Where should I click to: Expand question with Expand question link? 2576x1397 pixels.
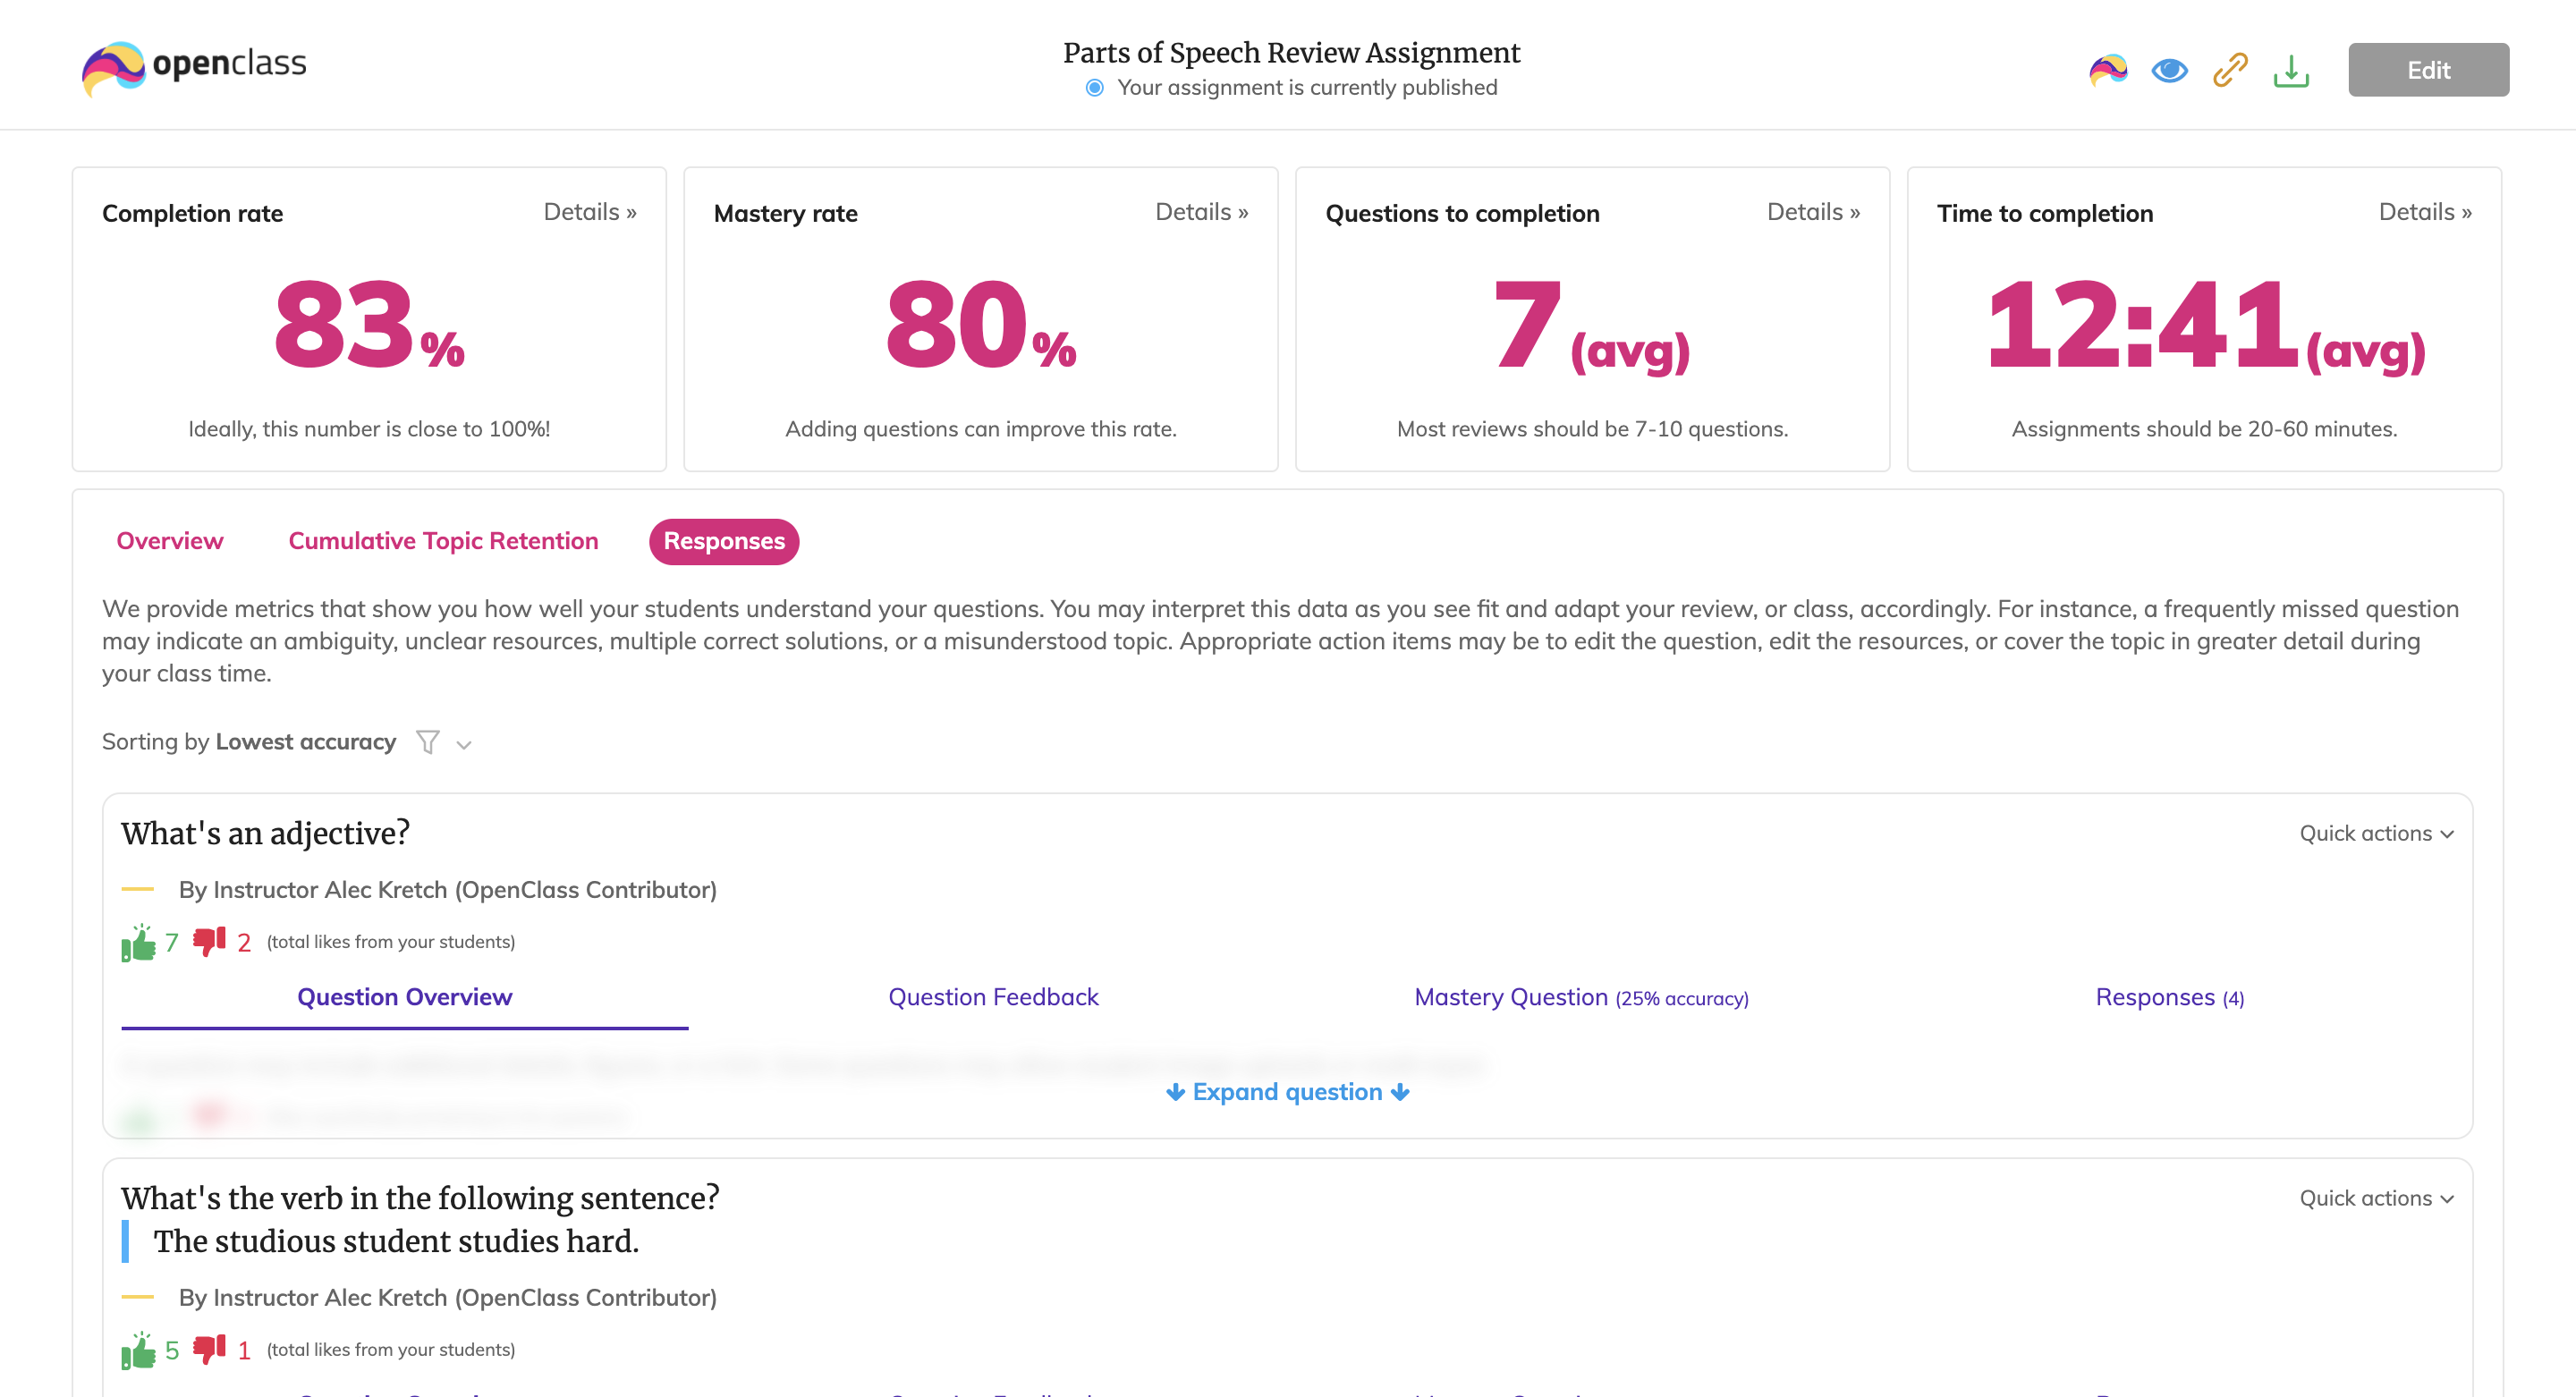pyautogui.click(x=1287, y=1092)
